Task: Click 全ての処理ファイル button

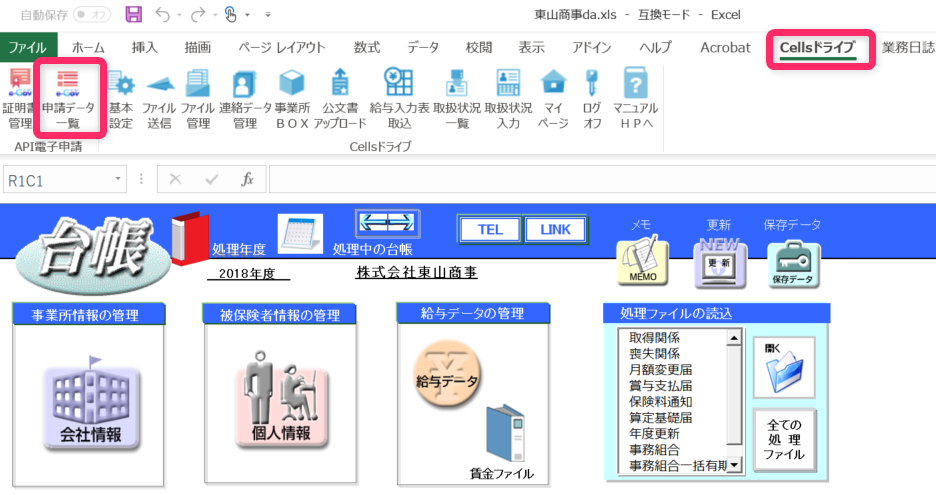Action: tap(784, 440)
